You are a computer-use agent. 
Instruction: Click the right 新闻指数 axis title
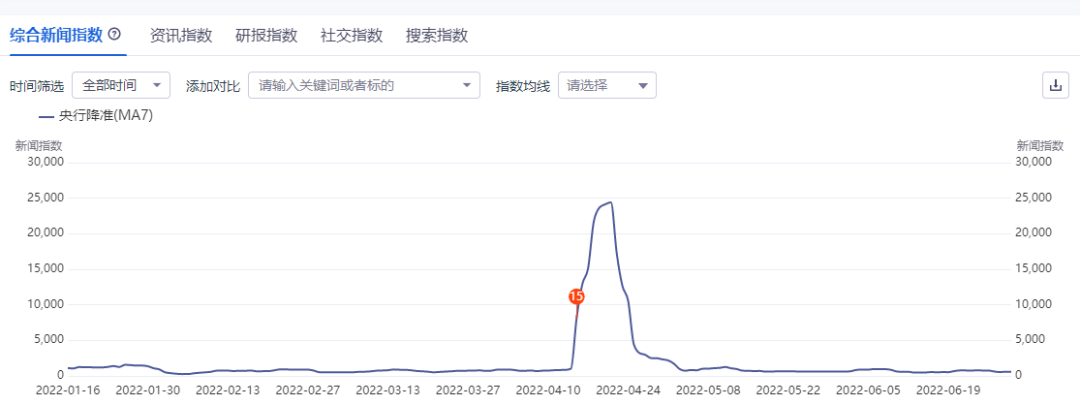(1040, 145)
